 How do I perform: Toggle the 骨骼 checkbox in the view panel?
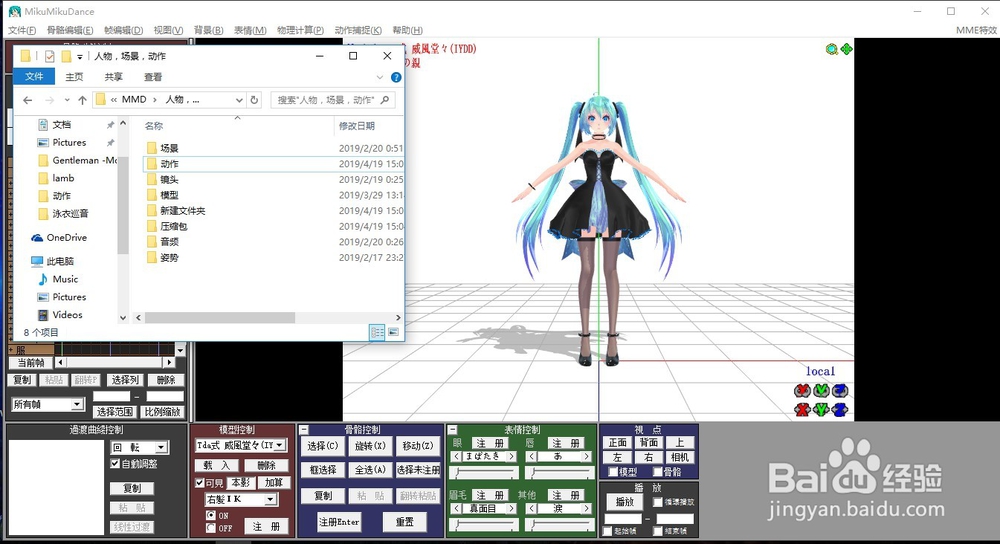point(658,472)
